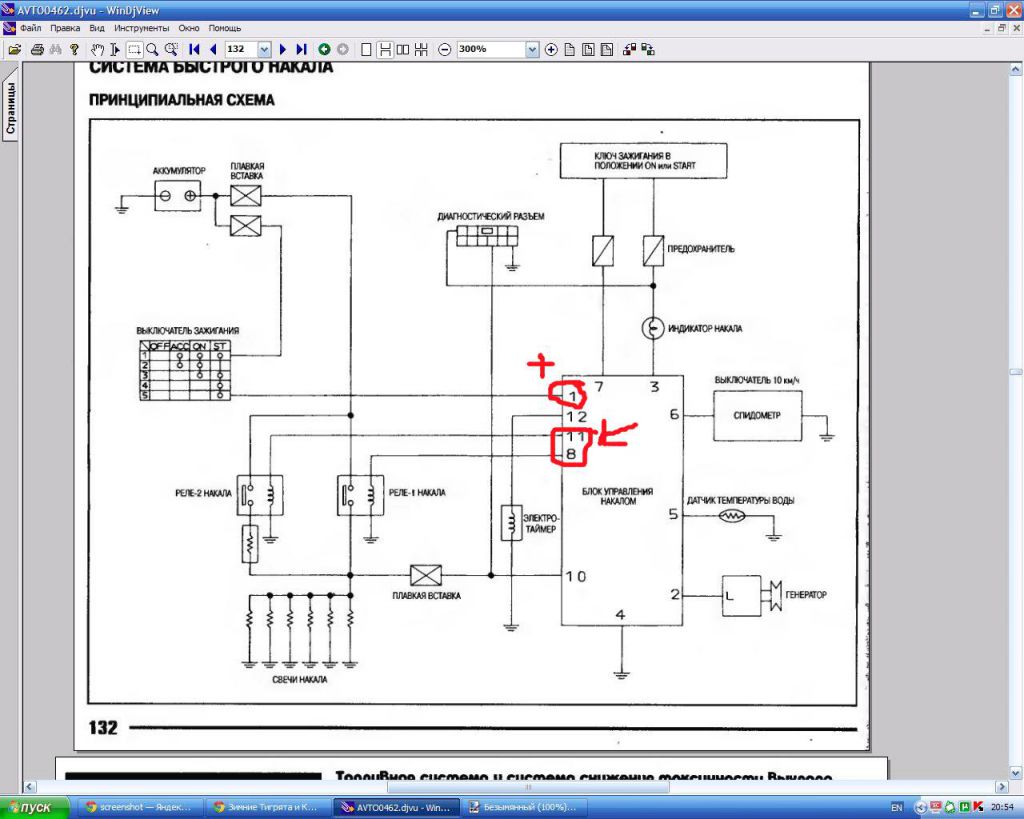This screenshot has height=819, width=1024.
Task: Go to the next page arrow
Action: (283, 49)
